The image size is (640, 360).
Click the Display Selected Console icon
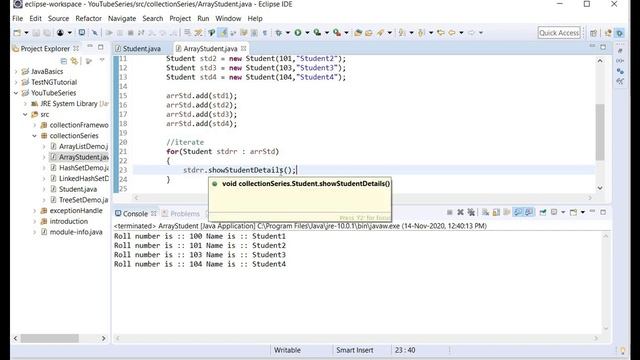pyautogui.click(x=554, y=212)
